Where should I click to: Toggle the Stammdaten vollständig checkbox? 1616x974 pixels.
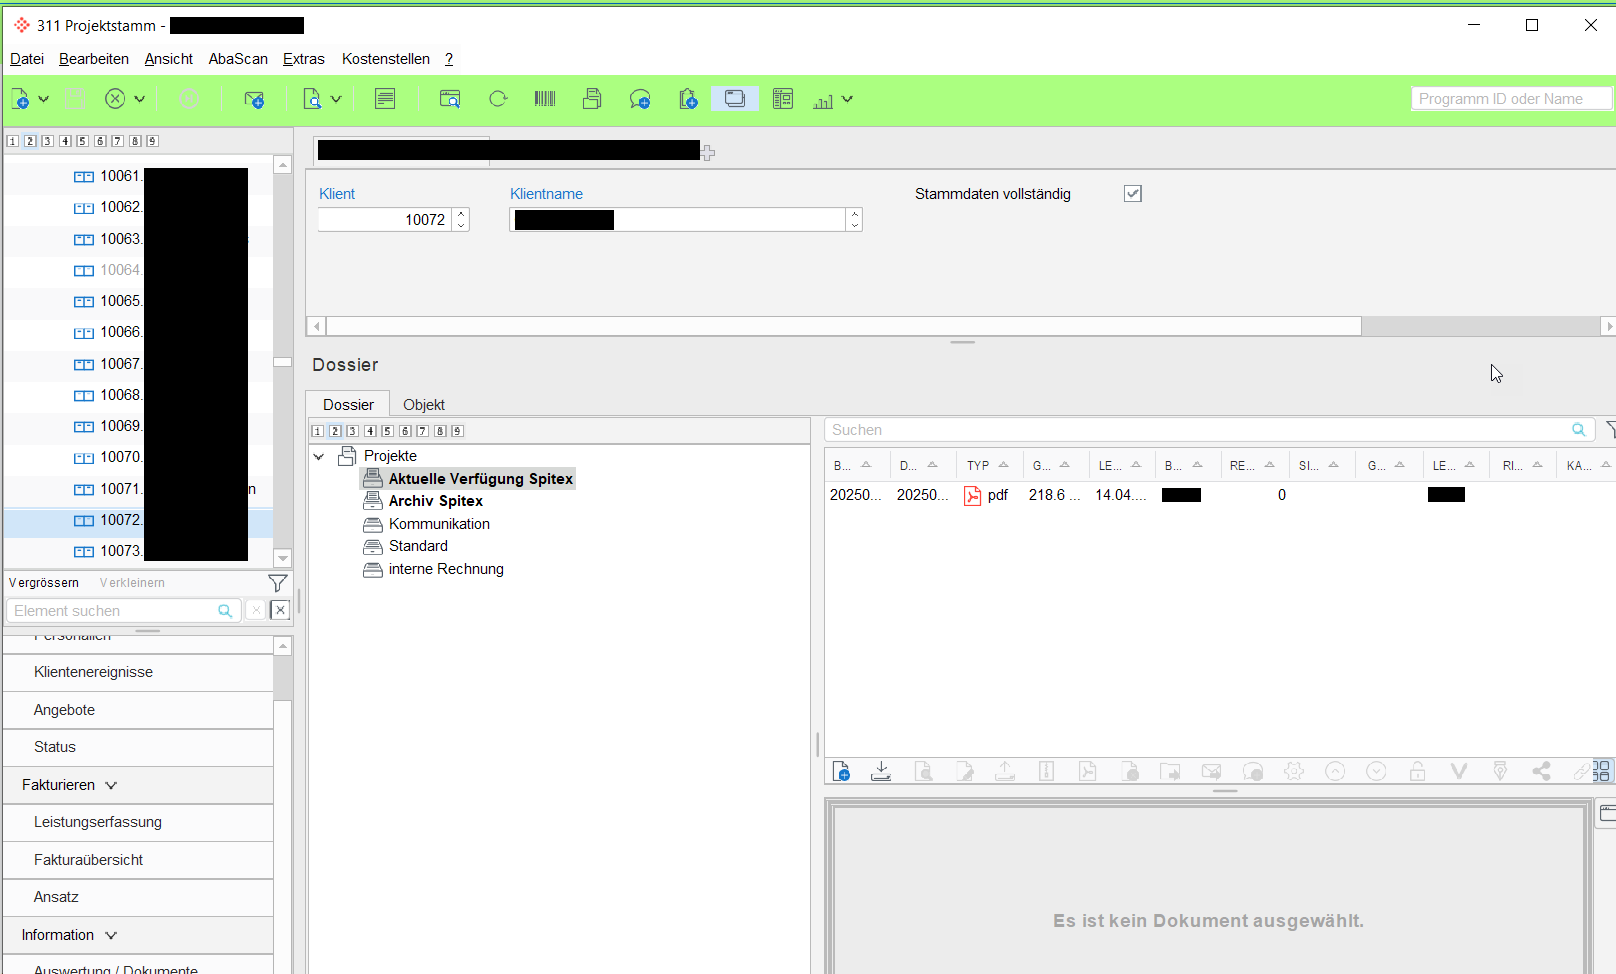1132,194
